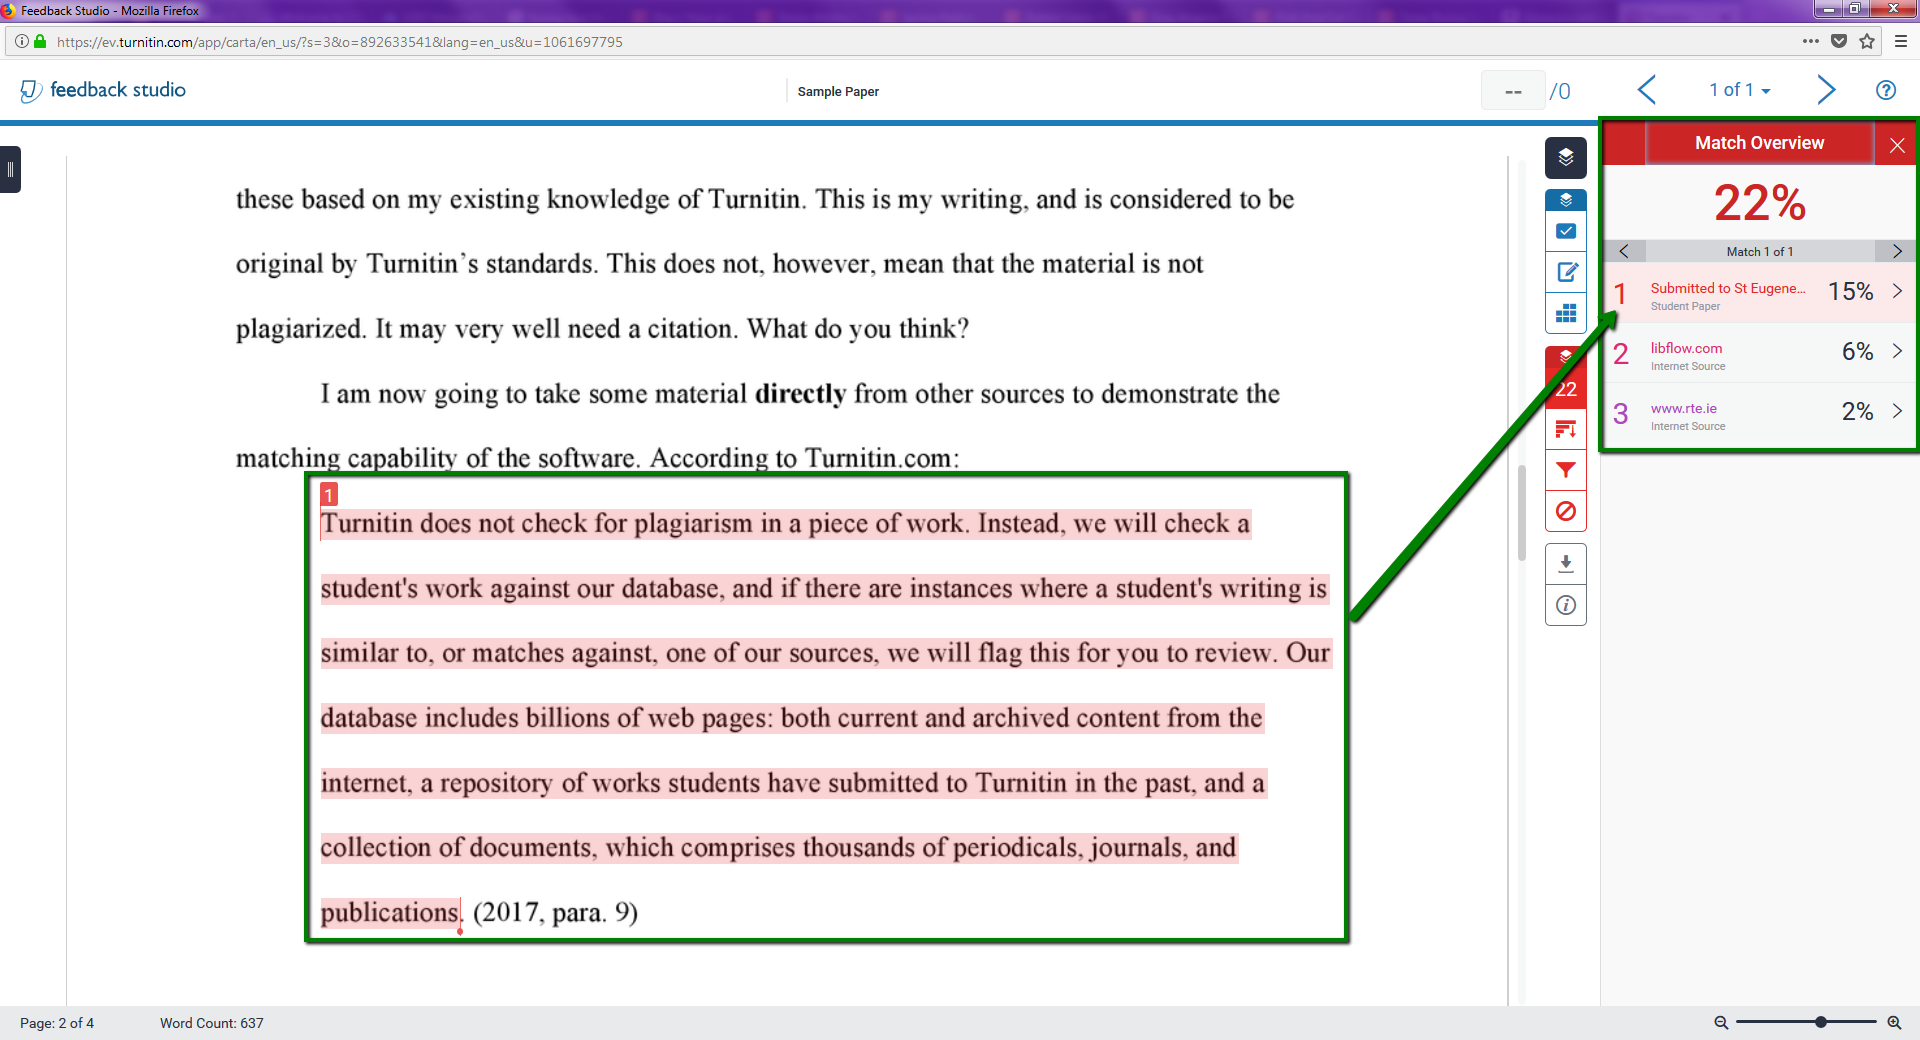Open the Rubric grid icon
1920x1040 pixels.
pyautogui.click(x=1565, y=313)
